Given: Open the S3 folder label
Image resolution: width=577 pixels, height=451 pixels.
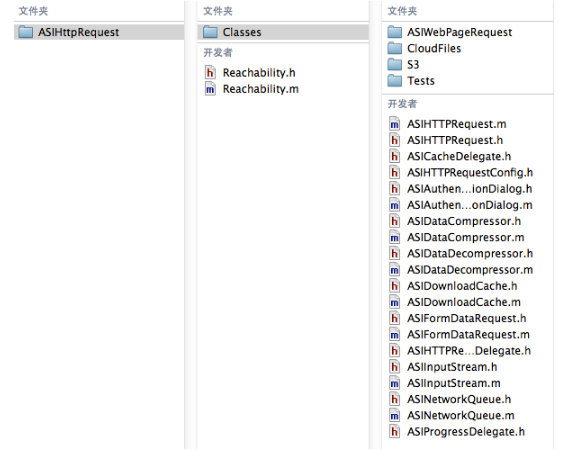Looking at the screenshot, I should click(413, 64).
